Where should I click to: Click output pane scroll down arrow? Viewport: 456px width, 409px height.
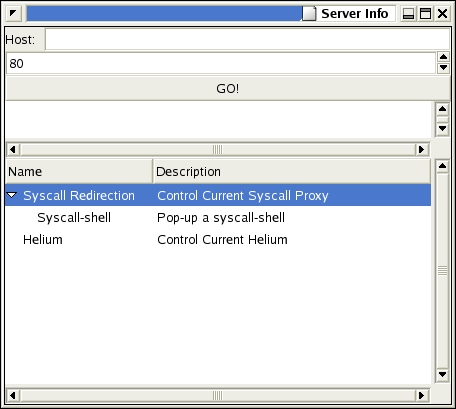[x=442, y=129]
